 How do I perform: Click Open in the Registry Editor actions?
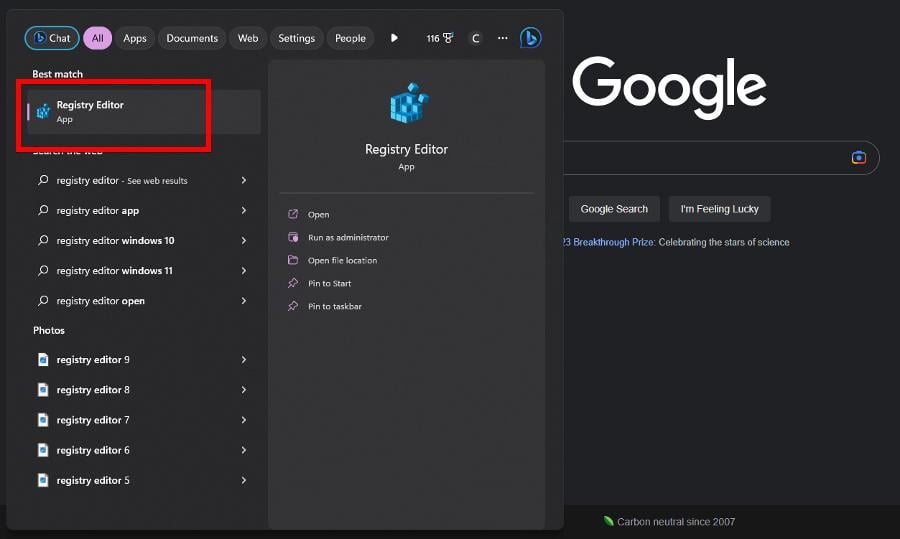coord(319,215)
